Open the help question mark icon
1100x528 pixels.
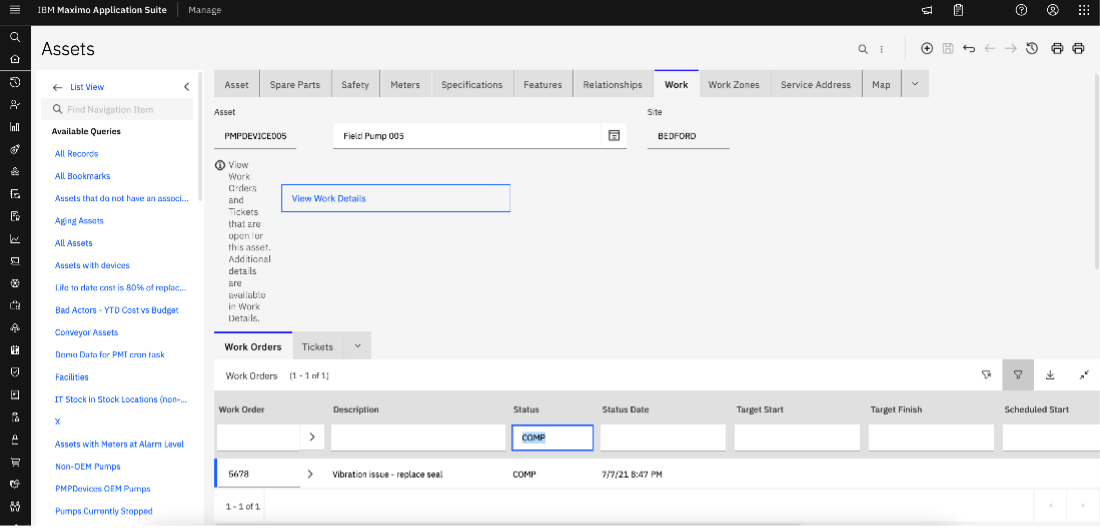[x=1021, y=10]
